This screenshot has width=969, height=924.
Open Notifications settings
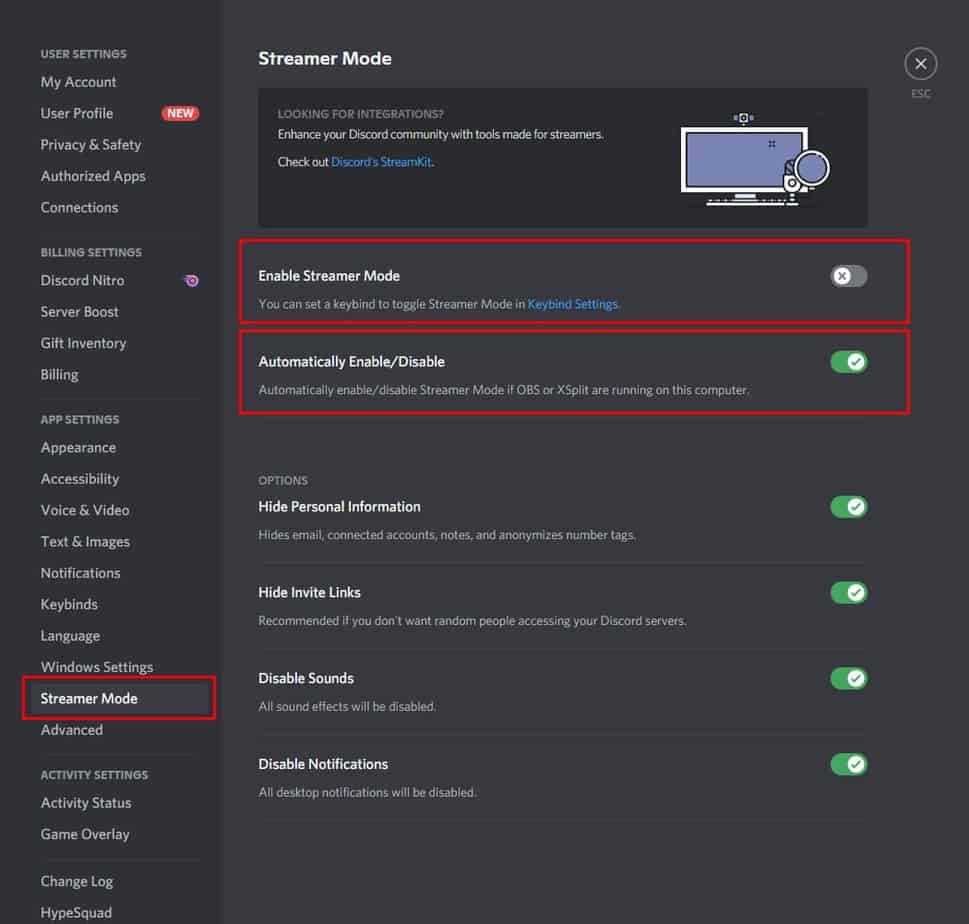tap(80, 574)
